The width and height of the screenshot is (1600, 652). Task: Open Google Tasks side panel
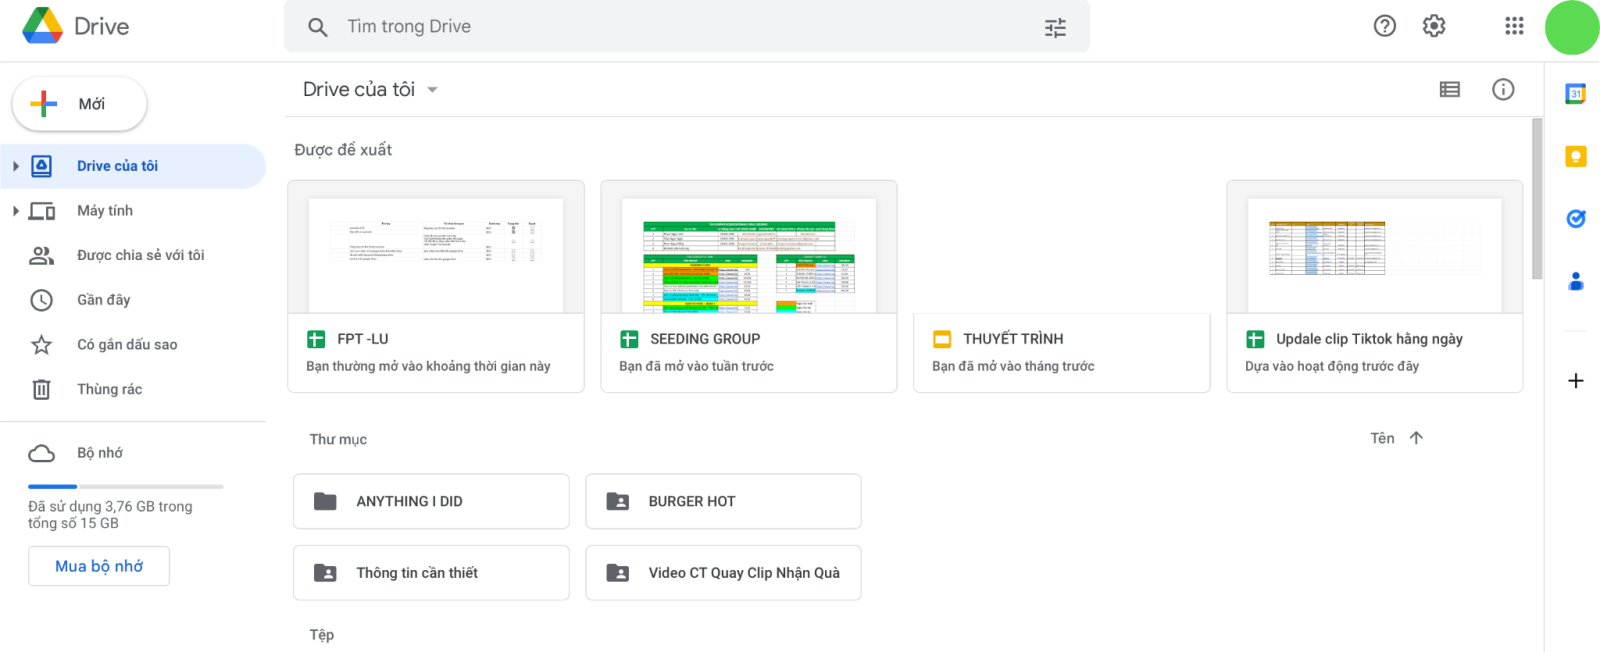1576,219
